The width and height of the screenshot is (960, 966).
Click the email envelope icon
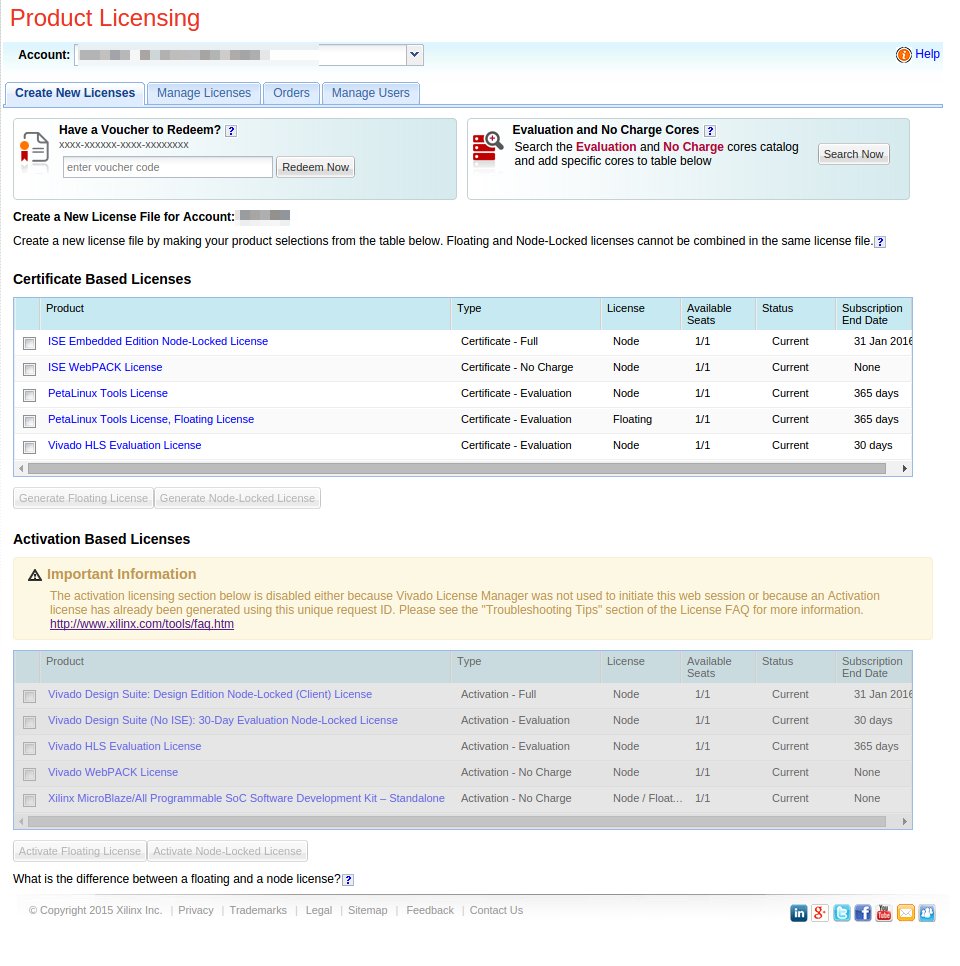[906, 913]
